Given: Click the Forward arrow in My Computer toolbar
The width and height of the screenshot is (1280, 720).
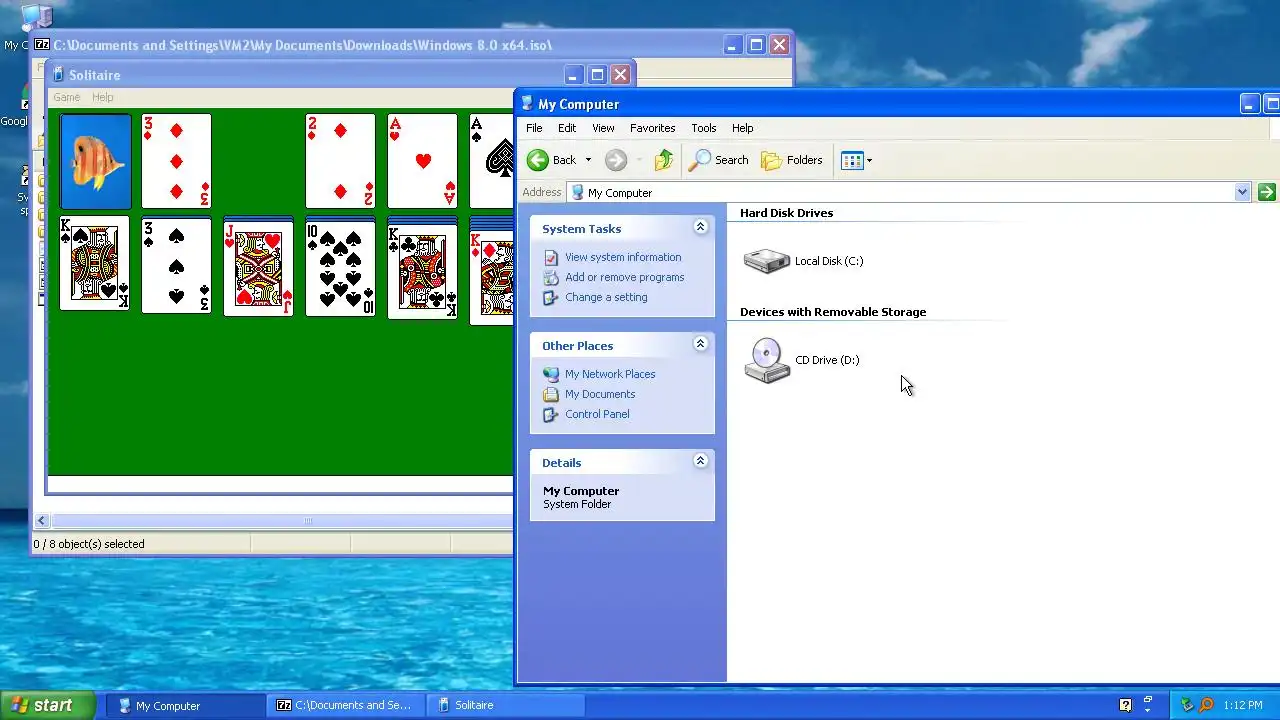Looking at the screenshot, I should pos(616,160).
